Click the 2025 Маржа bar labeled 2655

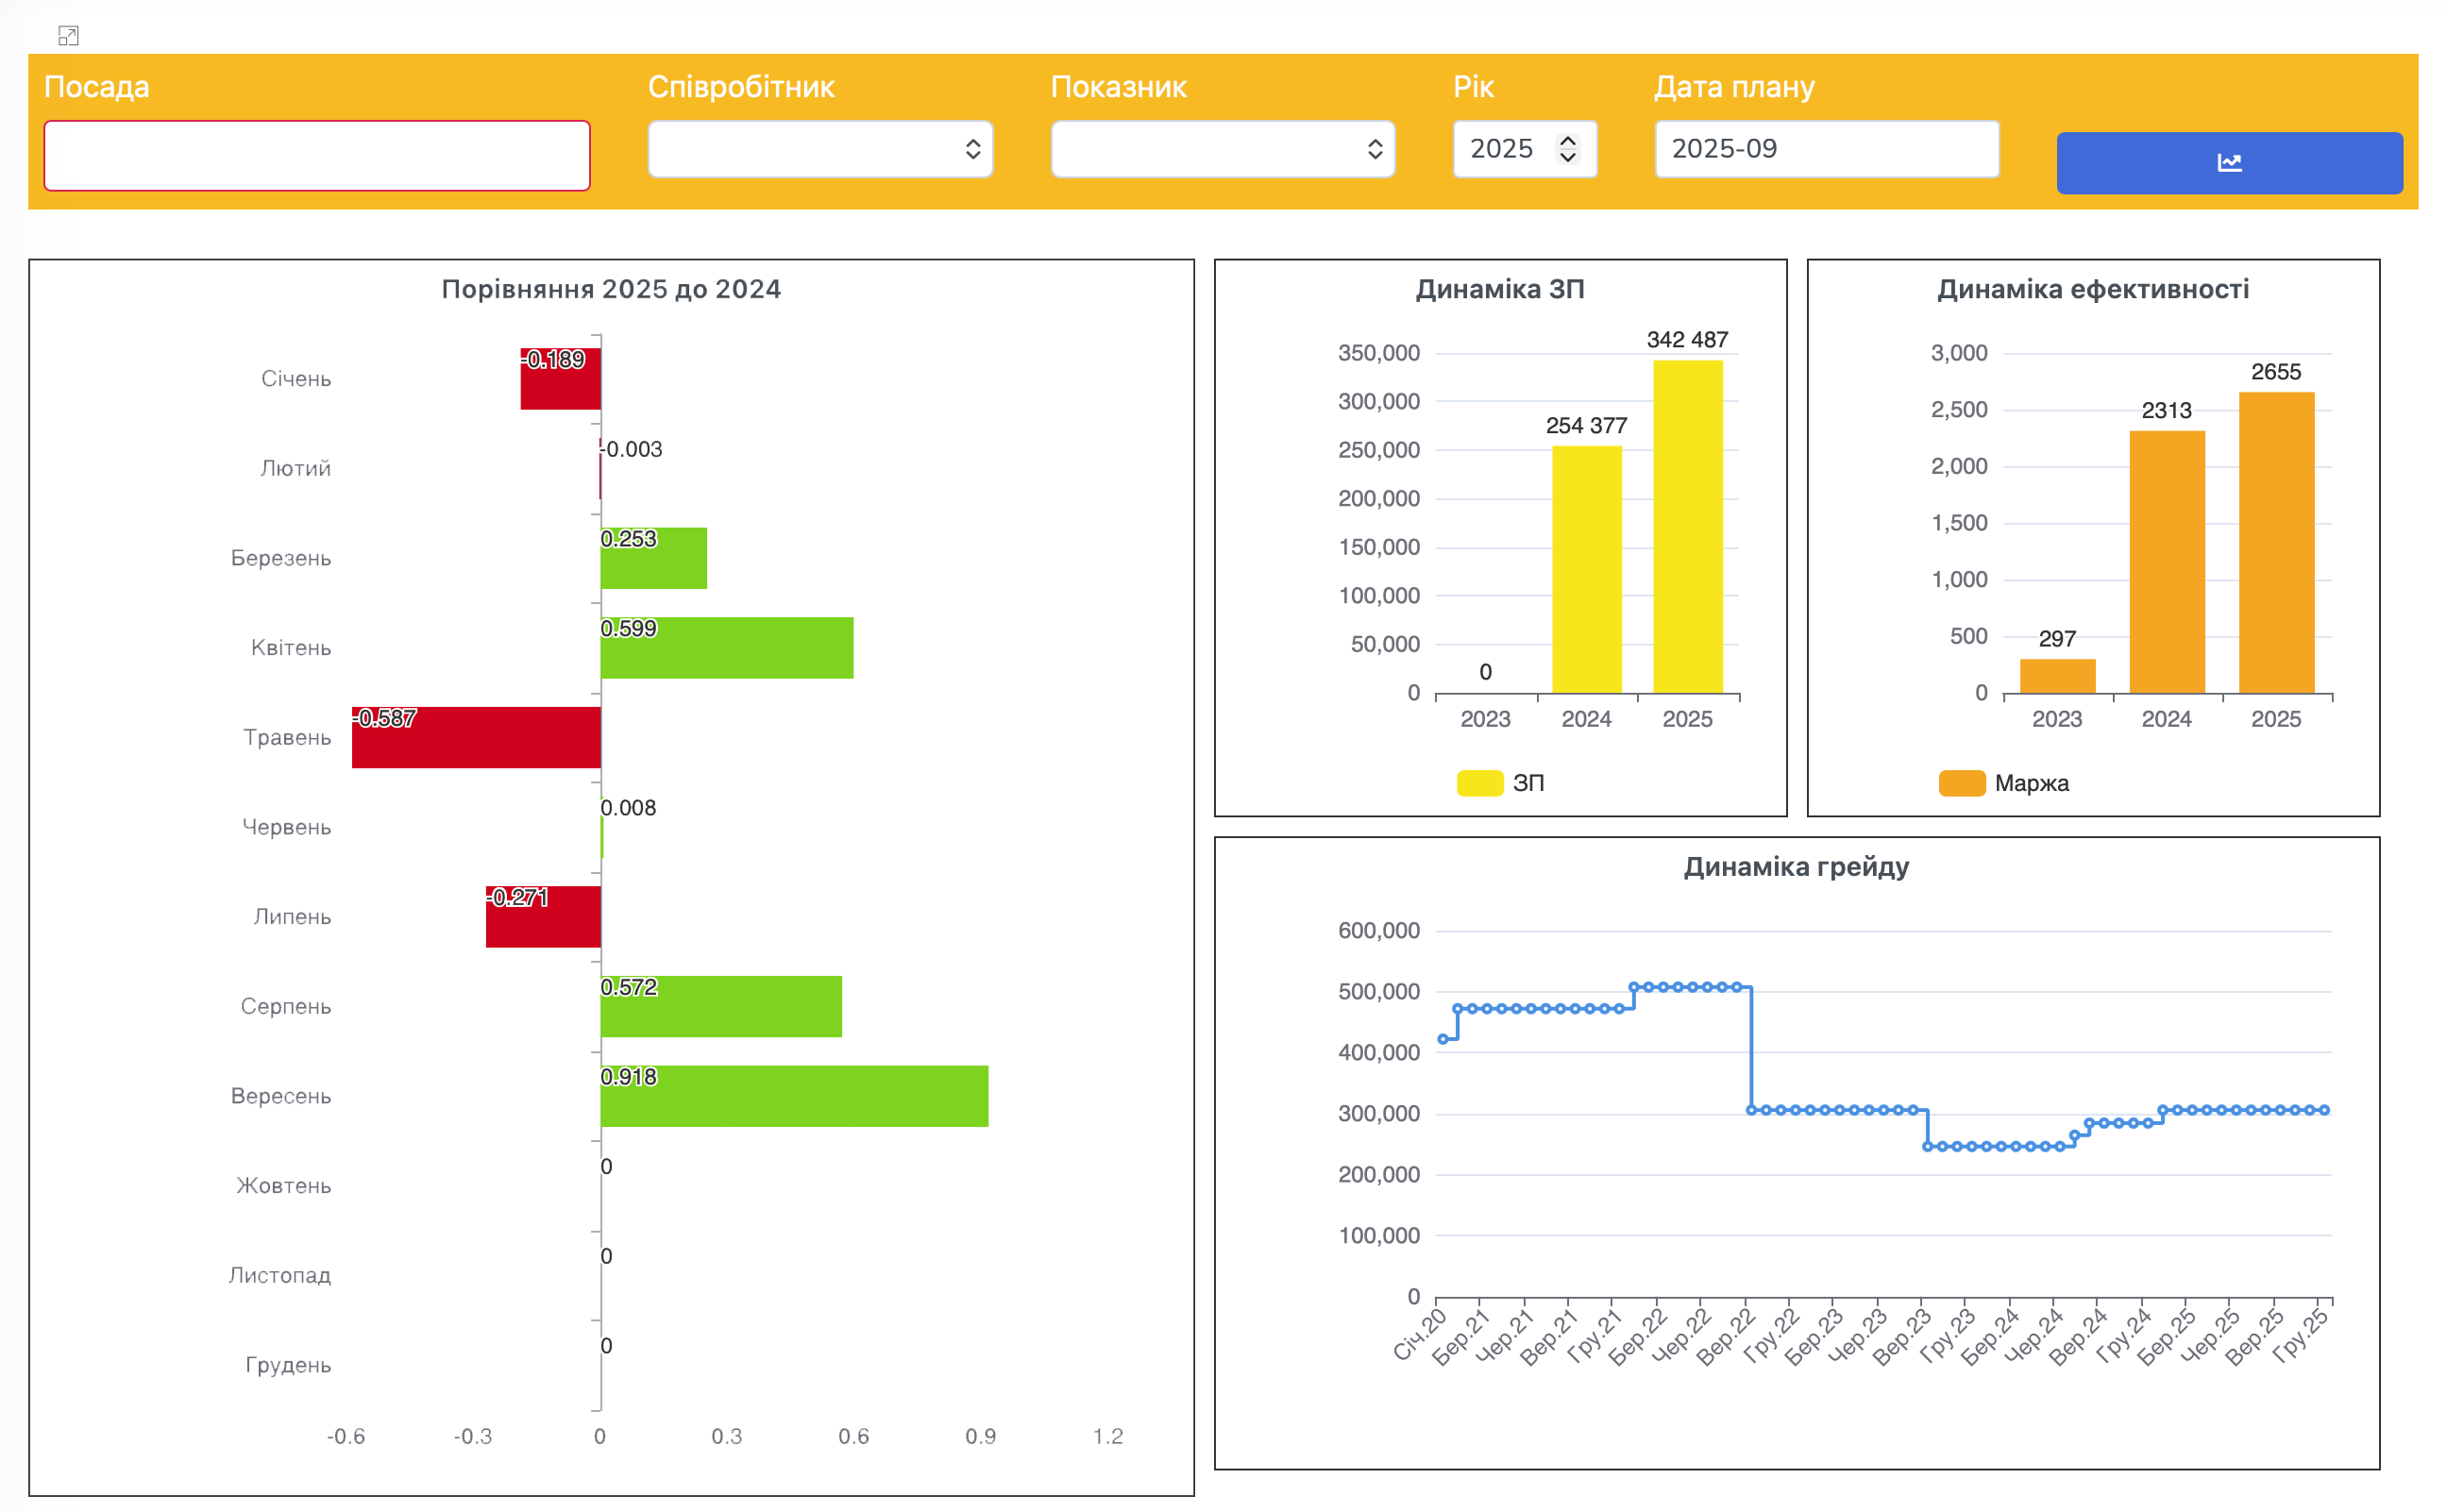click(x=2276, y=542)
